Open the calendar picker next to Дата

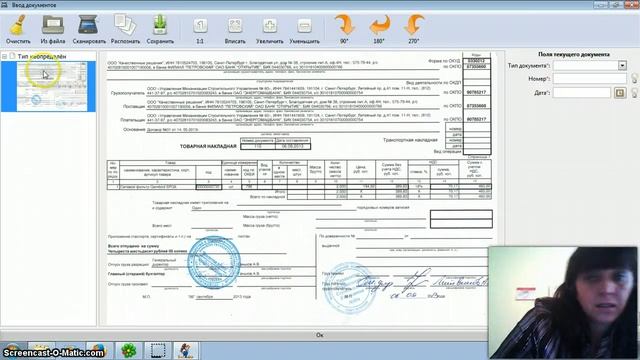point(620,93)
